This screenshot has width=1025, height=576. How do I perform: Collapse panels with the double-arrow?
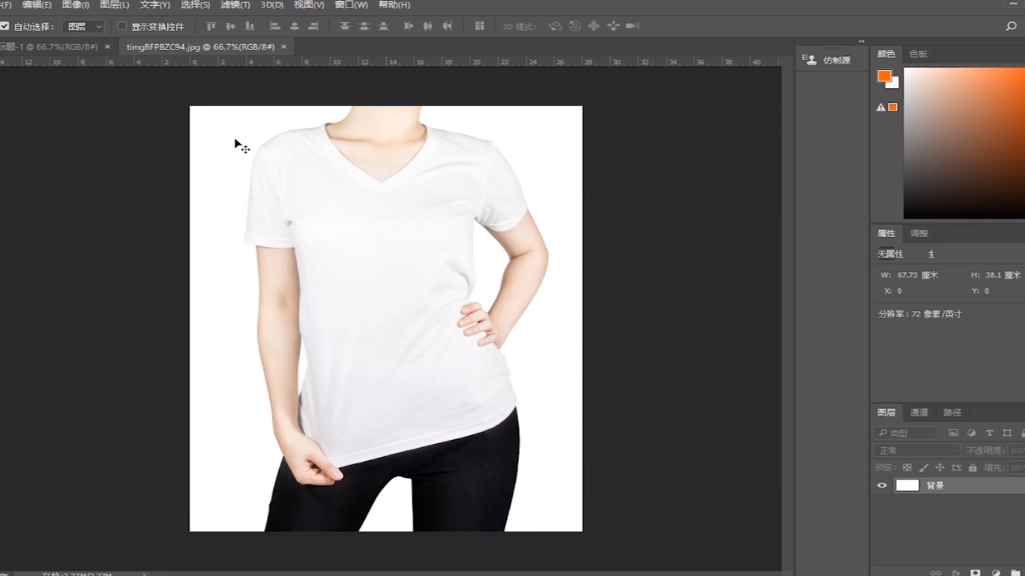pos(862,41)
